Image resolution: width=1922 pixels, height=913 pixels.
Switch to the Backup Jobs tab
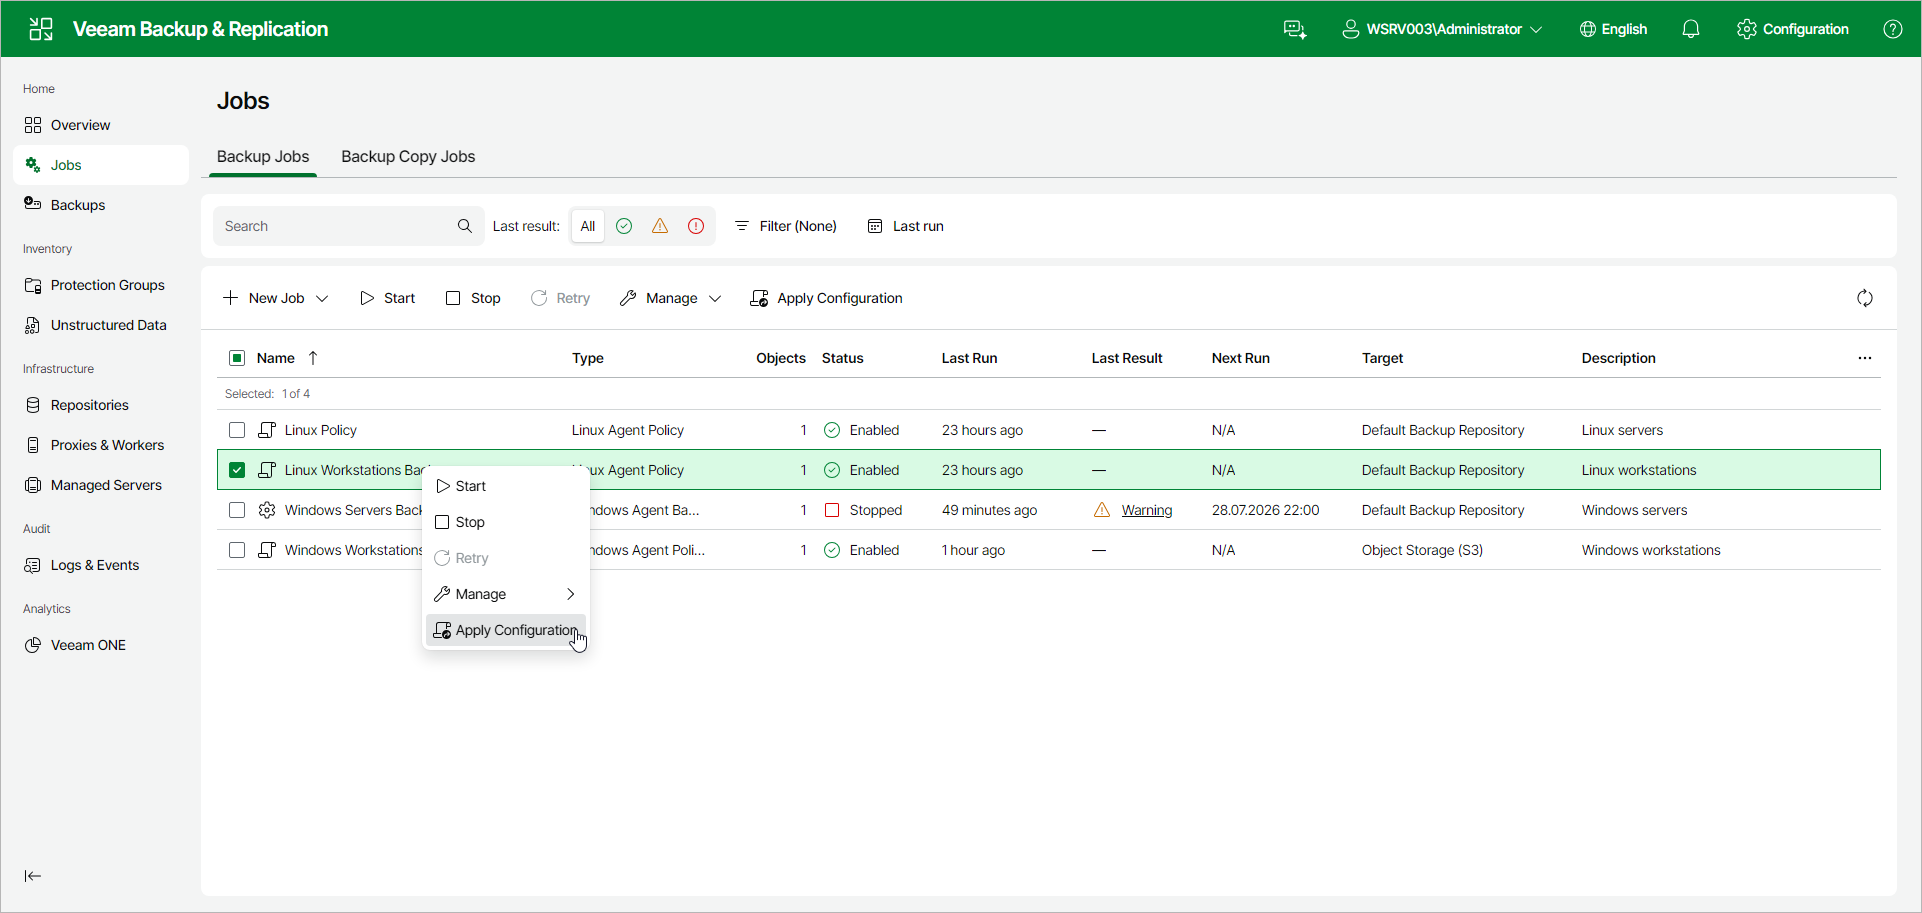coord(263,157)
